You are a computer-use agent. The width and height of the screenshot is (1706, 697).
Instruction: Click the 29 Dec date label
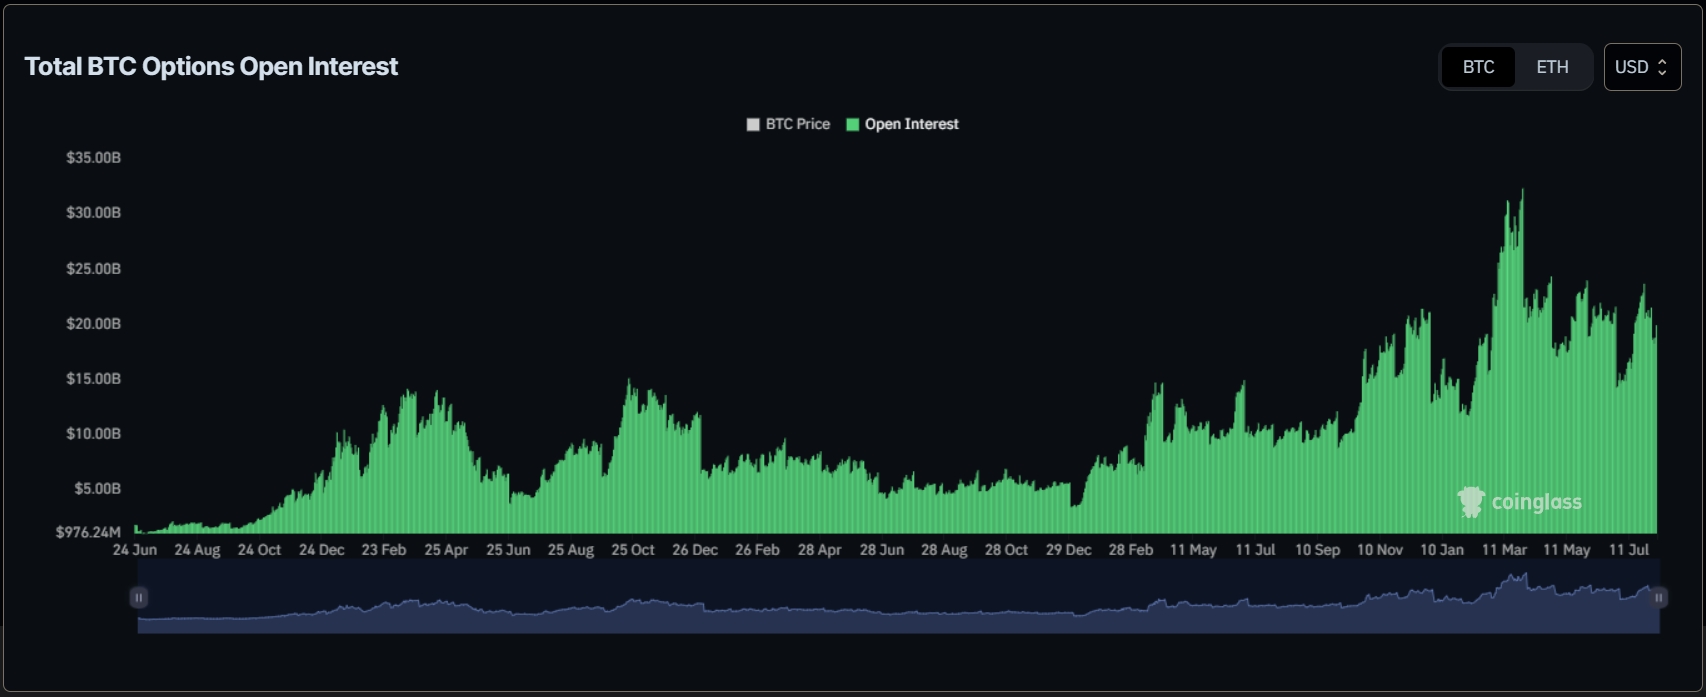tap(1068, 550)
